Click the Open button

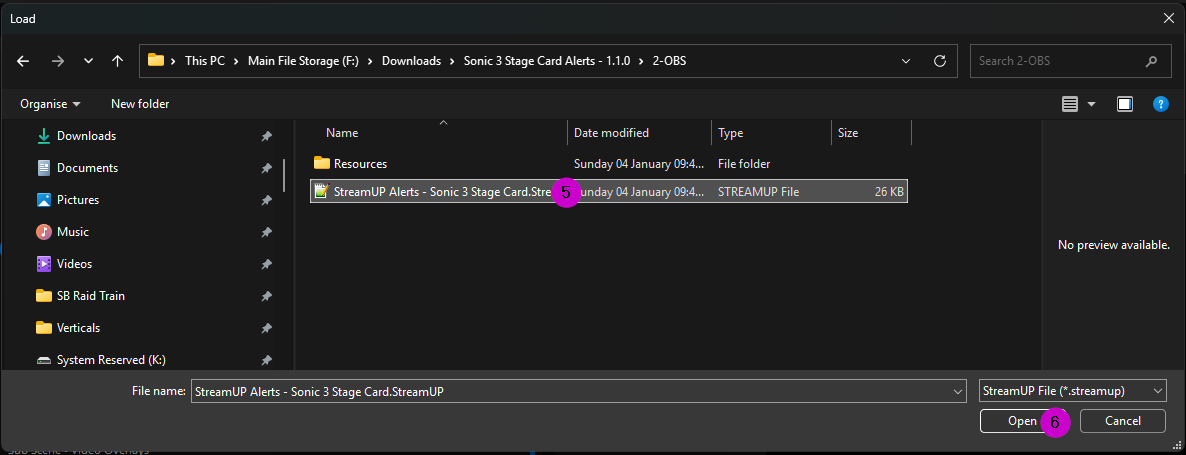(x=1021, y=421)
